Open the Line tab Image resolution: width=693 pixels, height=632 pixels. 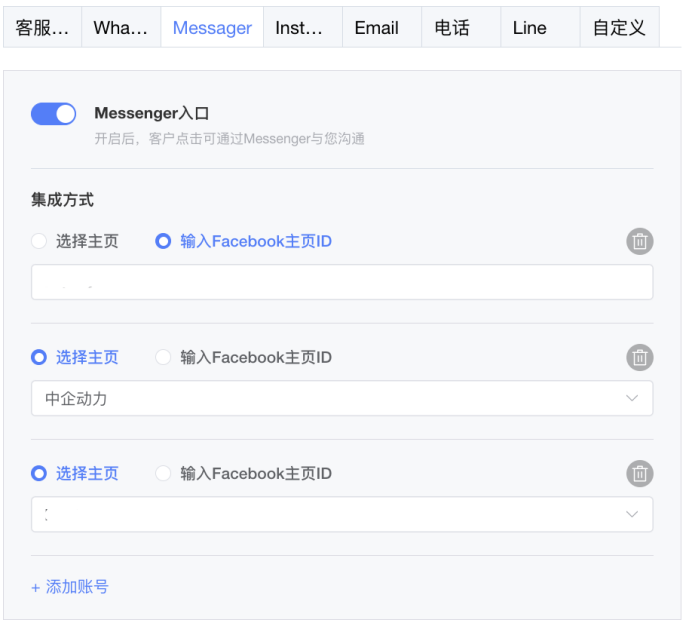tap(540, 27)
